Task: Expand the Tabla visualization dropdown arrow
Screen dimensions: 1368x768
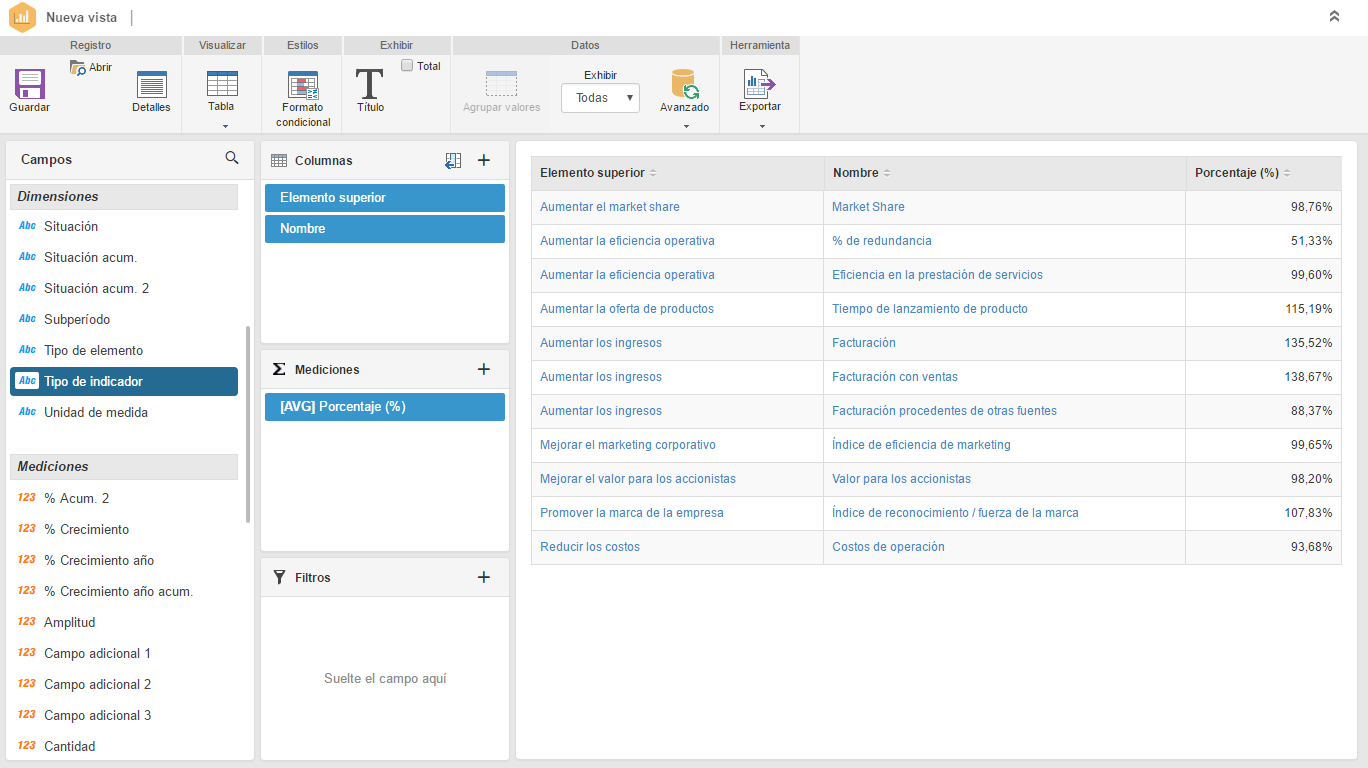Action: 225,126
